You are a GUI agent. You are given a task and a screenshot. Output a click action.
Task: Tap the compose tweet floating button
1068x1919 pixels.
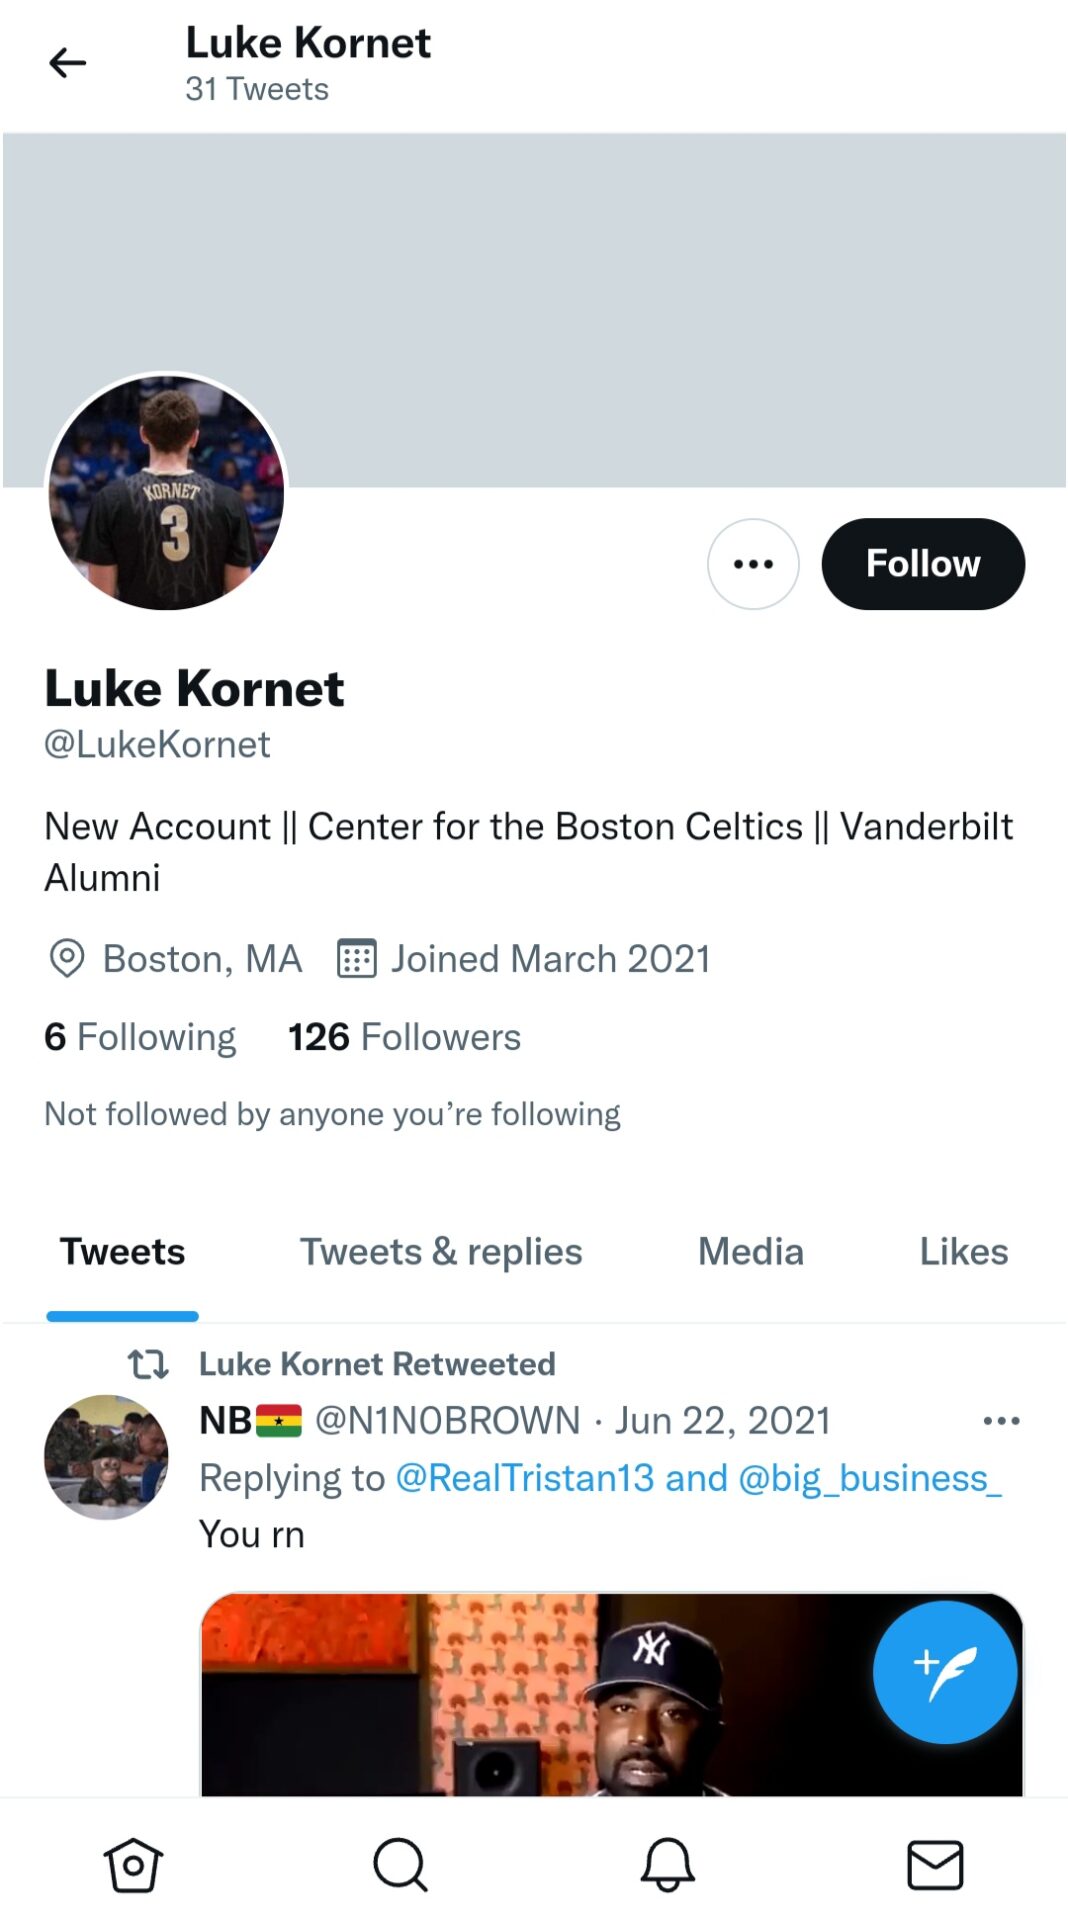coord(944,1671)
